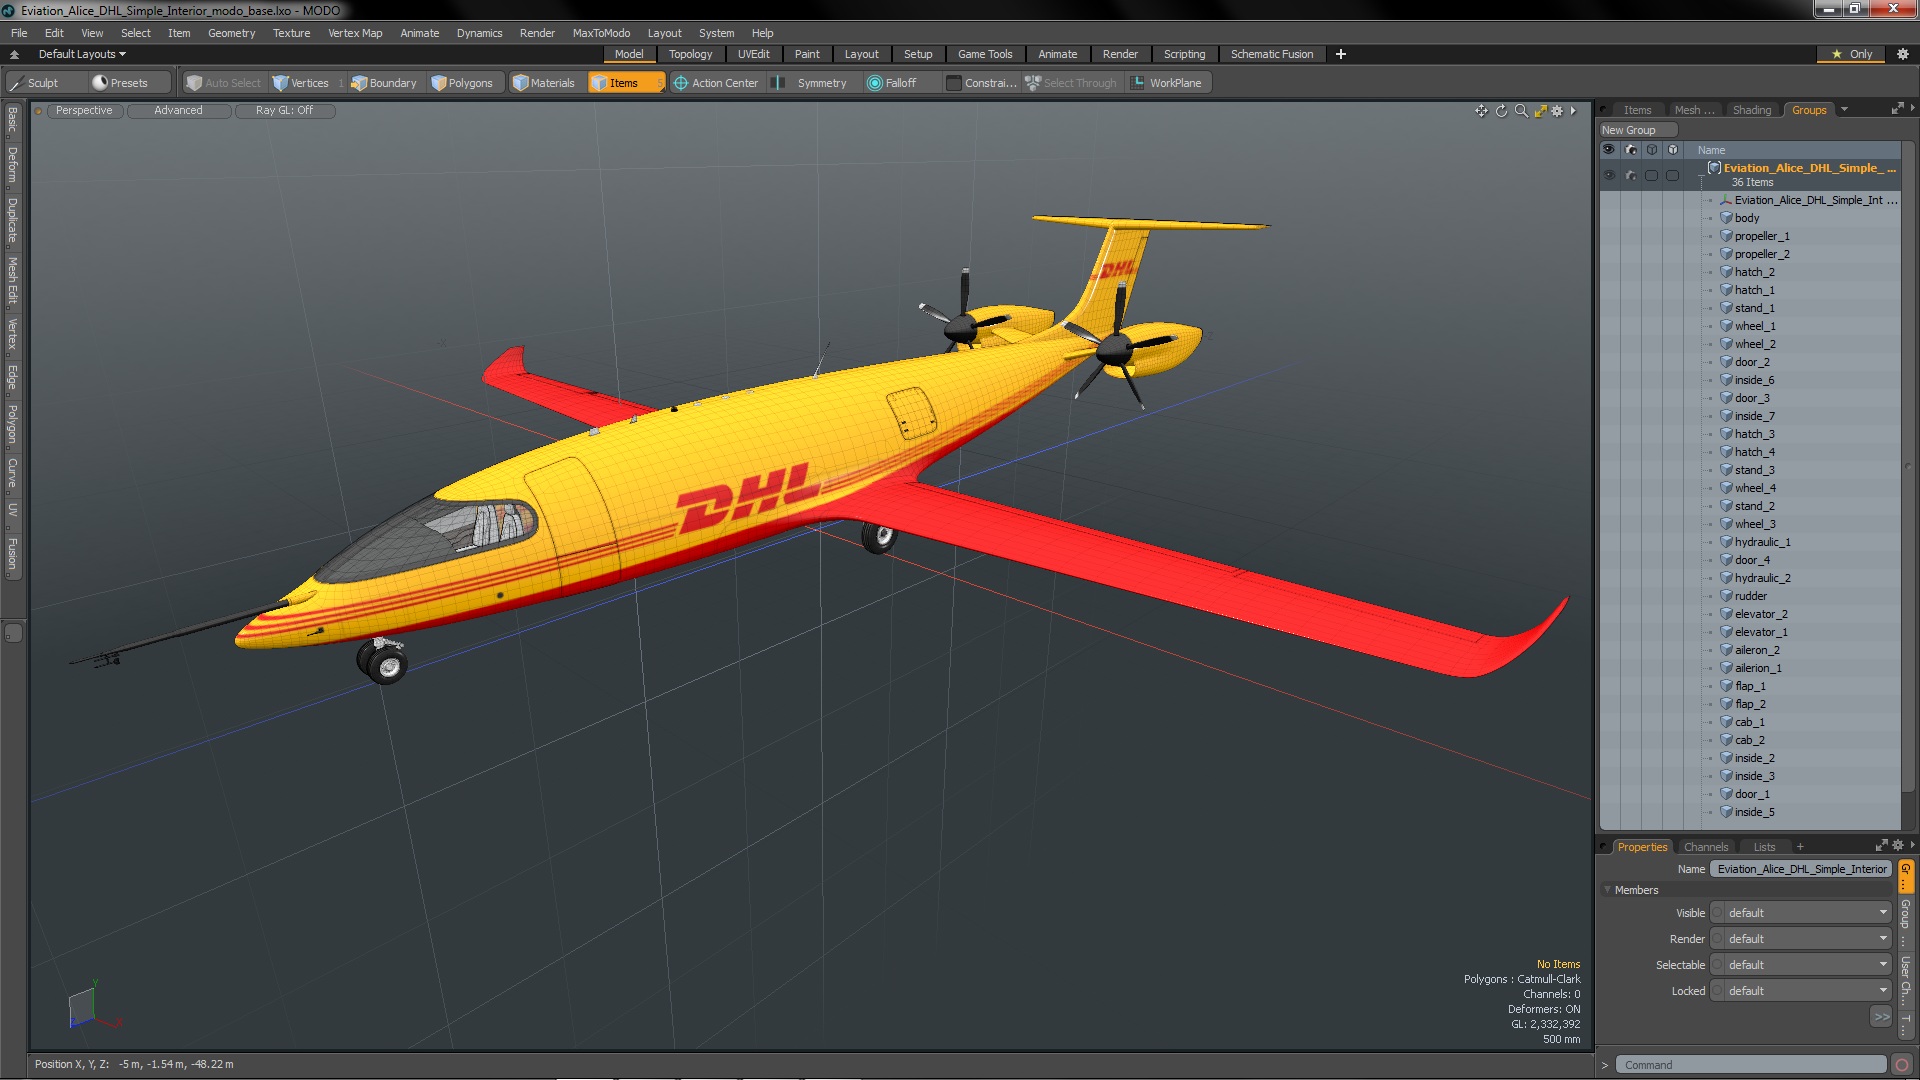This screenshot has width=1920, height=1080.
Task: Click the render camera column header icon
Action: 1631,150
